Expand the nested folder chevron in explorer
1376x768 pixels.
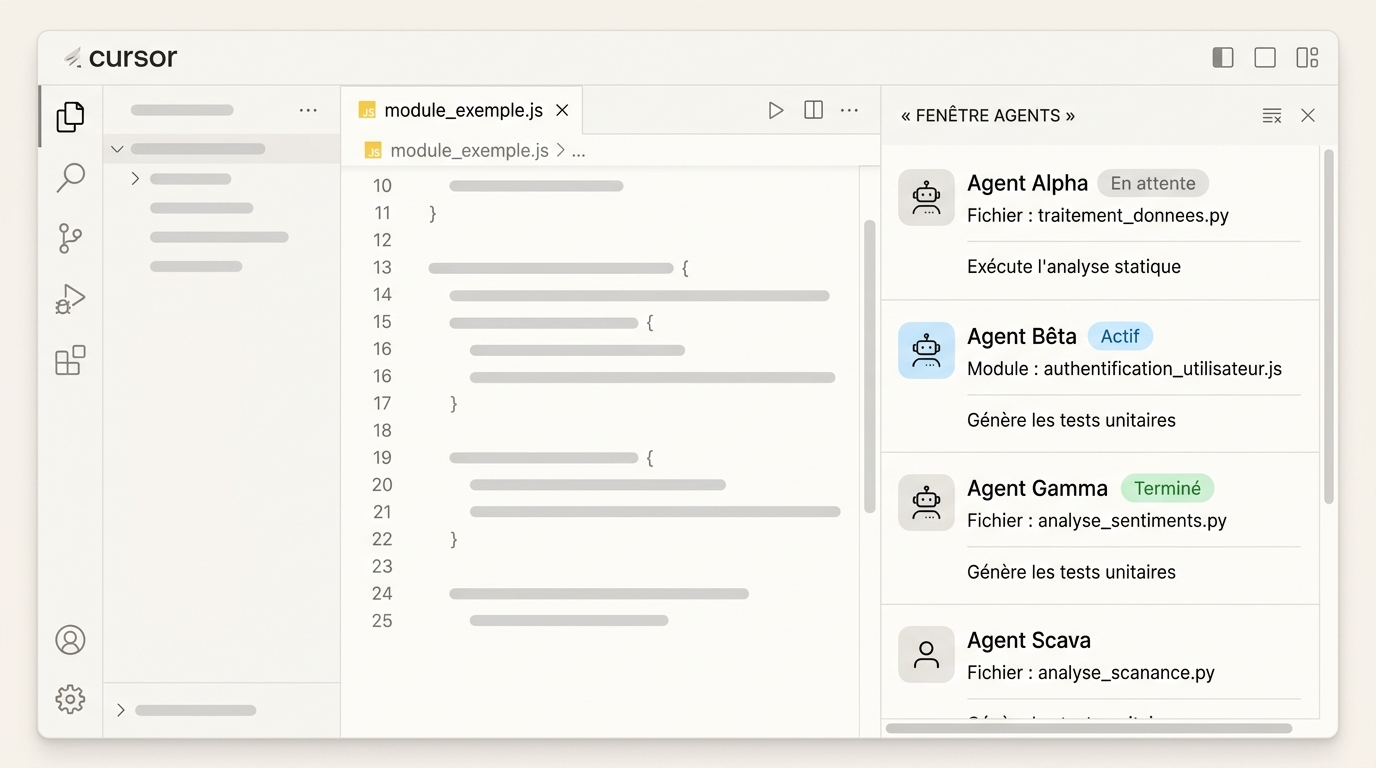point(135,179)
